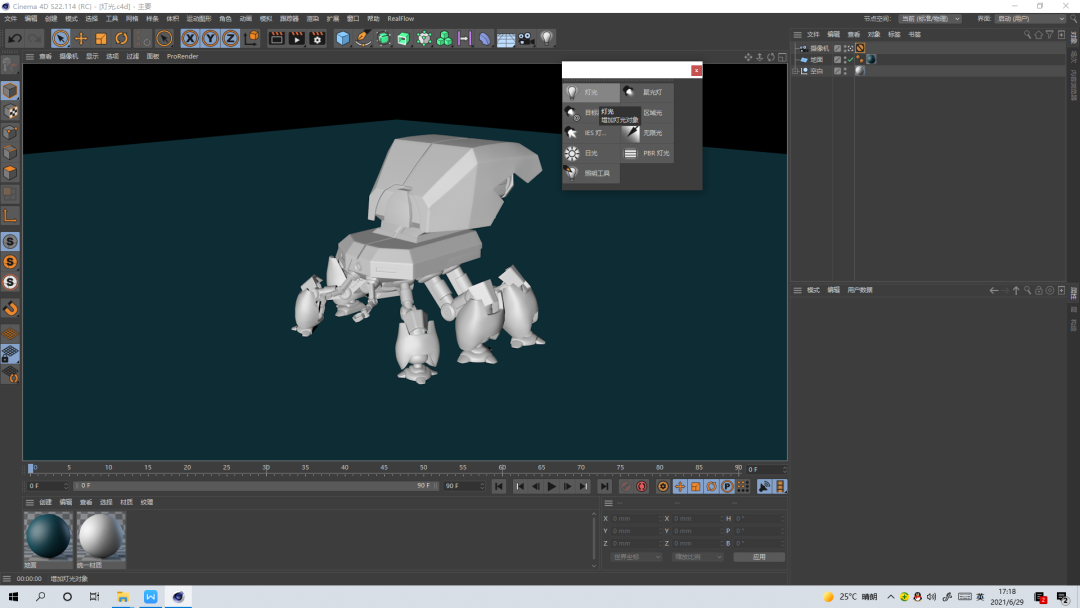This screenshot has width=1080, height=608.
Task: Click the Floor grid toolbar icon
Action: tap(506, 39)
